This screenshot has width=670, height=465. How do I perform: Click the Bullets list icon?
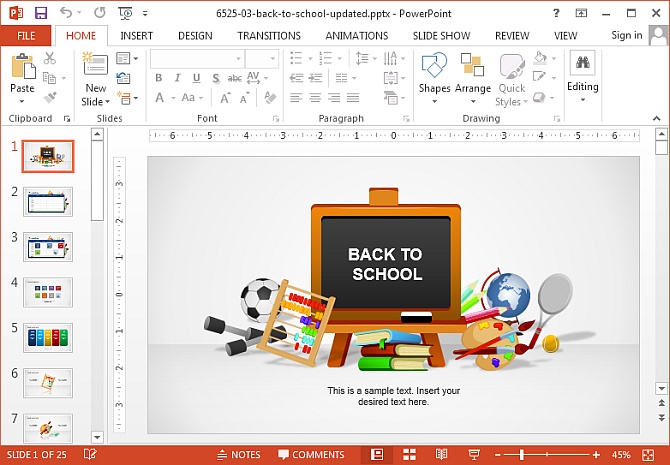point(296,58)
